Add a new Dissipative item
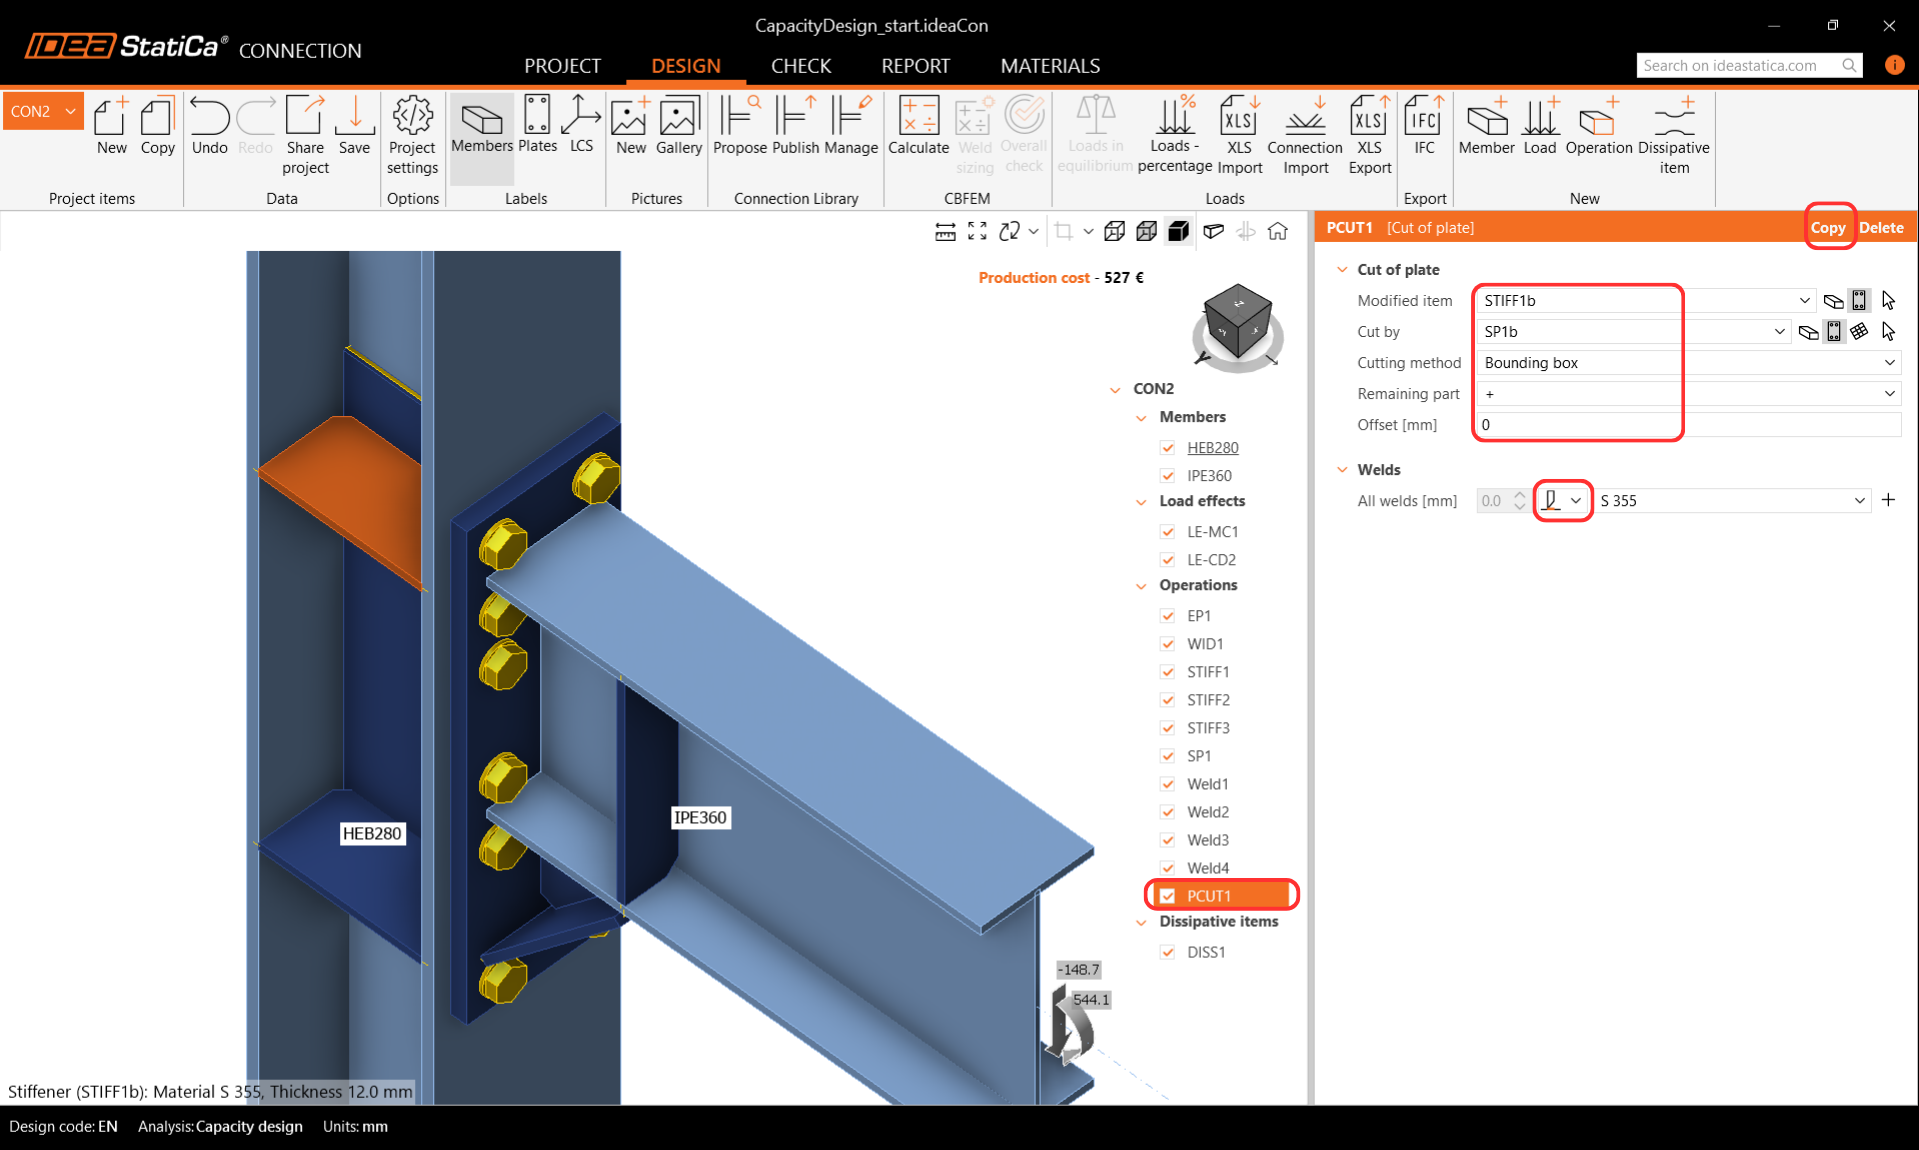The height and width of the screenshot is (1150, 1919). [1674, 136]
